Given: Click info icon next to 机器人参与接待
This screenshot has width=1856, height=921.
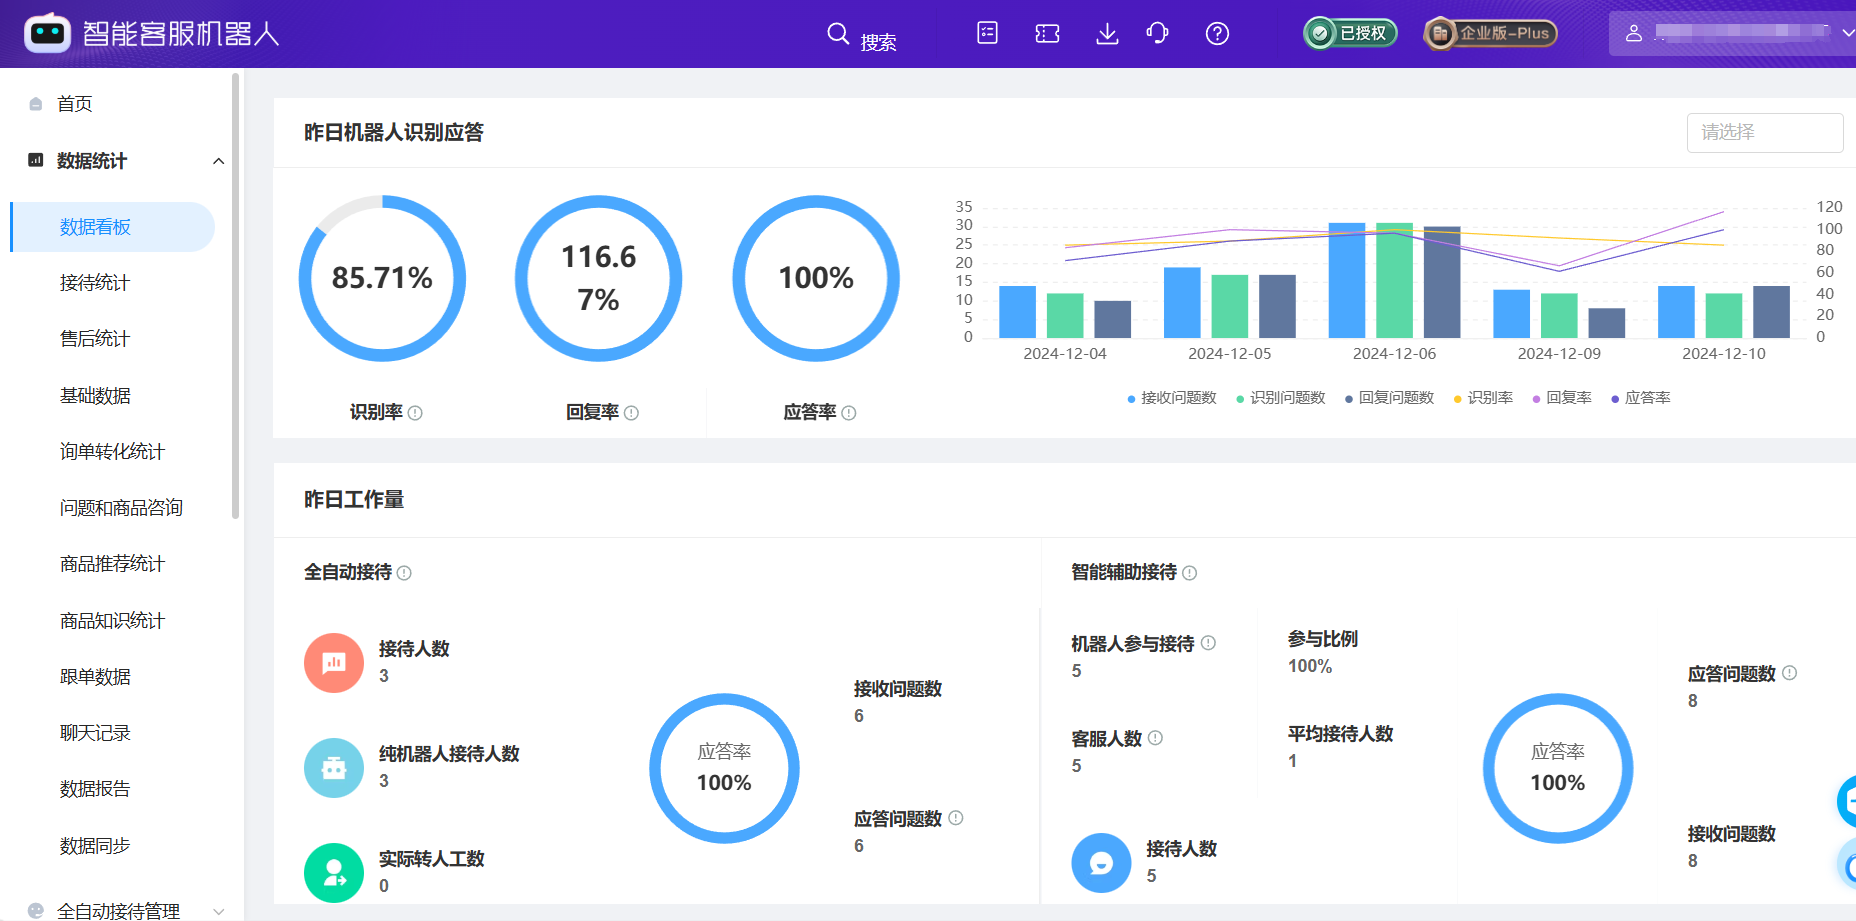Looking at the screenshot, I should click(1208, 643).
